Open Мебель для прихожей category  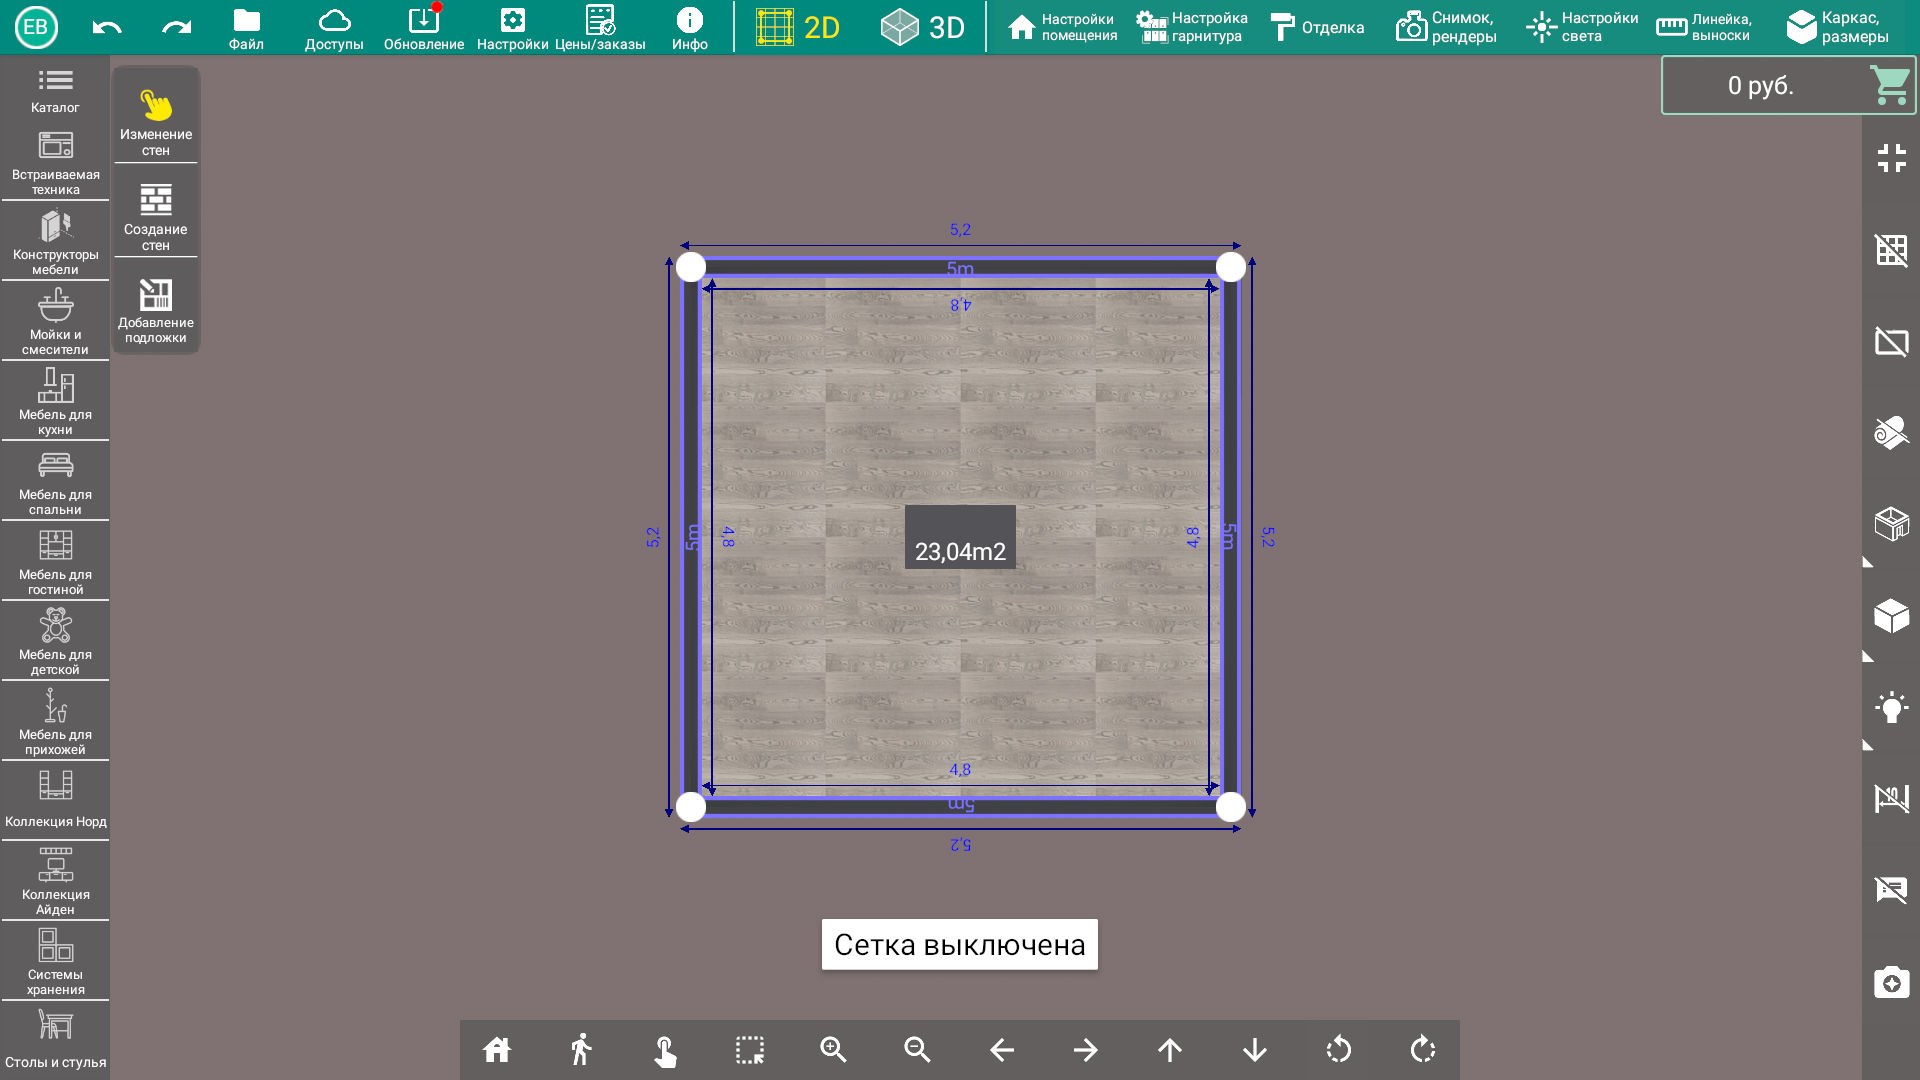(x=55, y=721)
